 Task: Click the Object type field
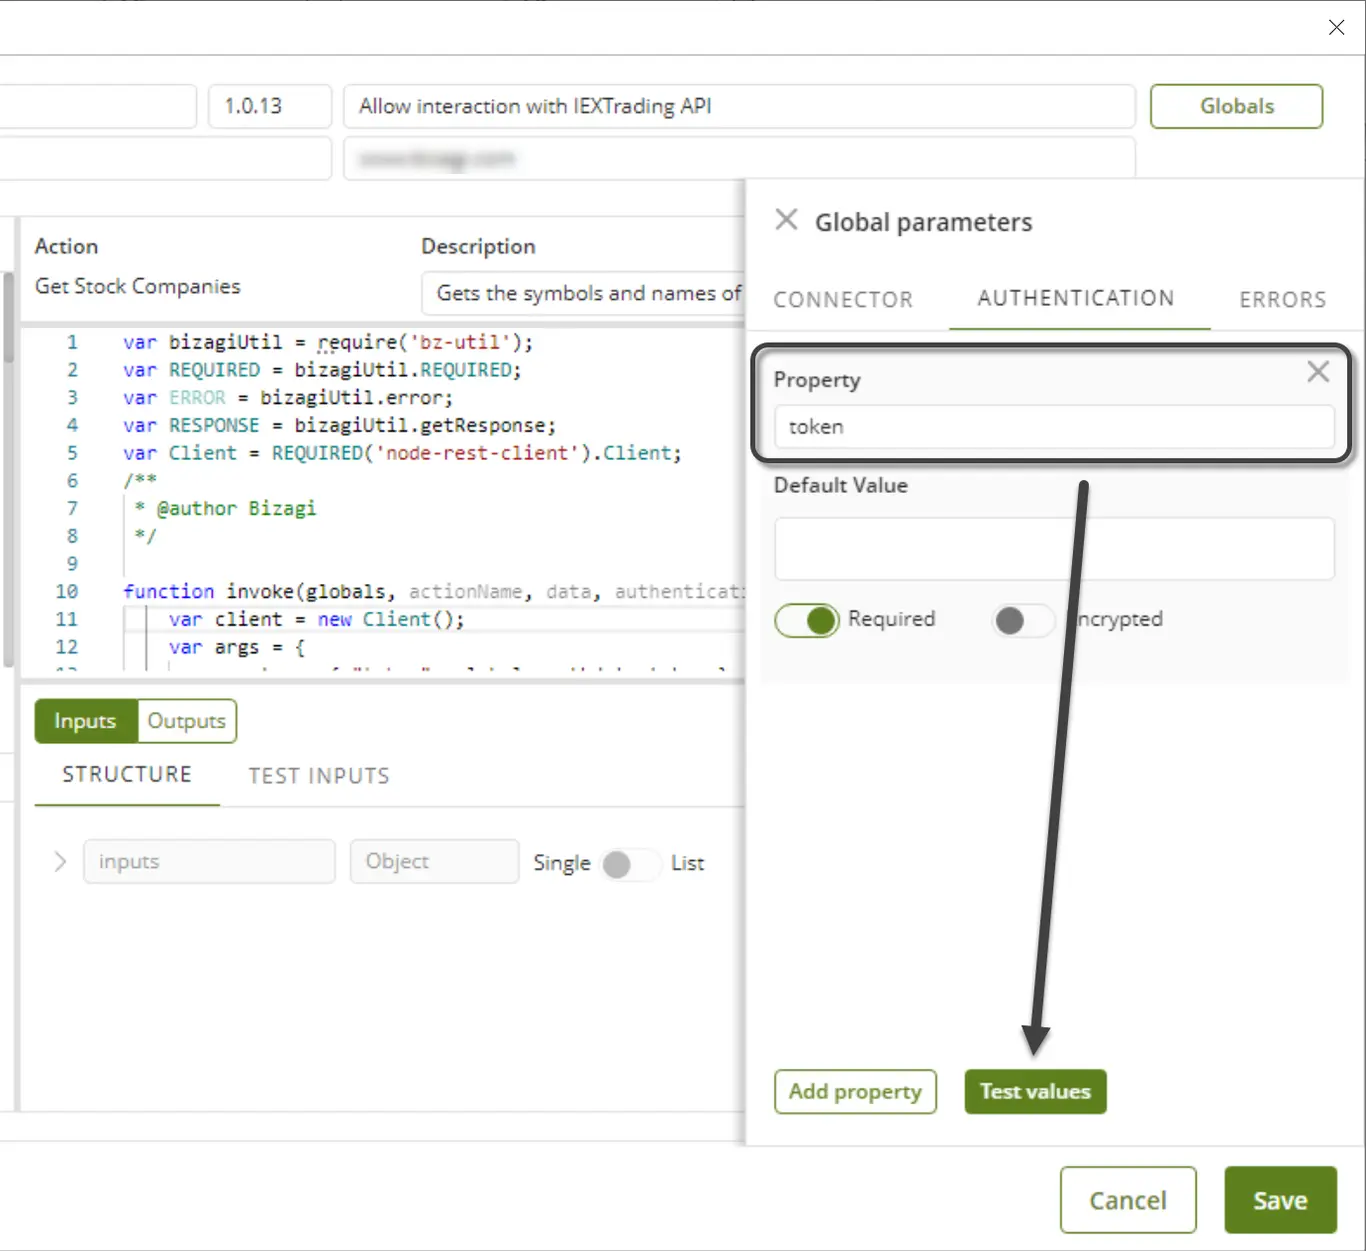pyautogui.click(x=434, y=861)
